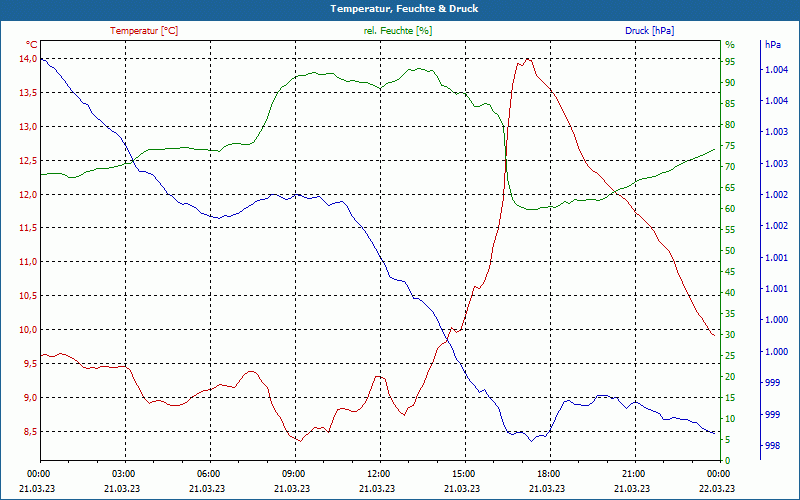
Task: Select the green 'rel. Feuchte [%]' legend label
Action: tap(398, 31)
